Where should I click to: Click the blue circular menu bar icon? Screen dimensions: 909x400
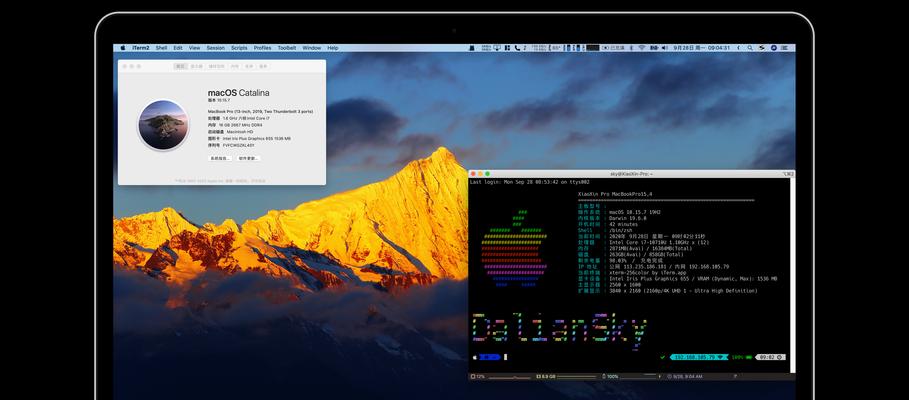[773, 48]
